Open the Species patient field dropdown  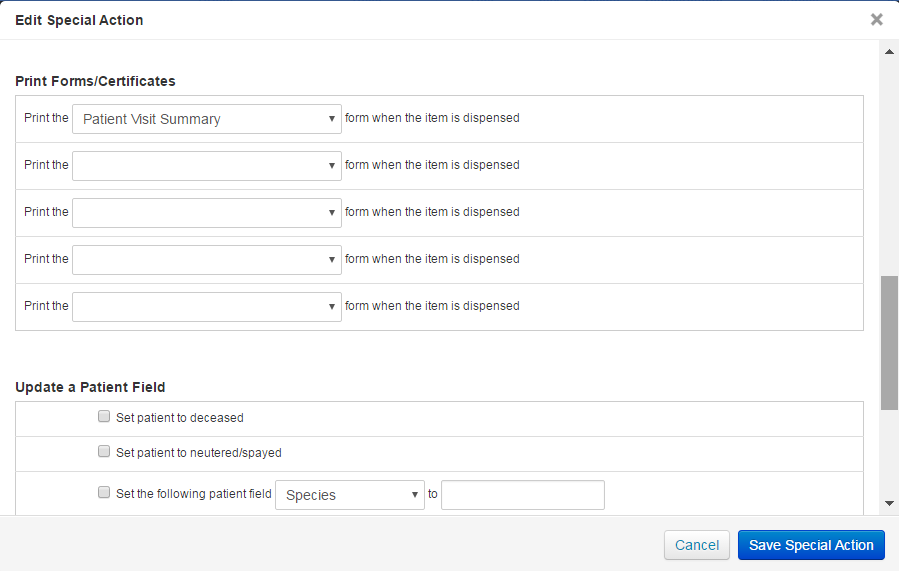(x=350, y=495)
